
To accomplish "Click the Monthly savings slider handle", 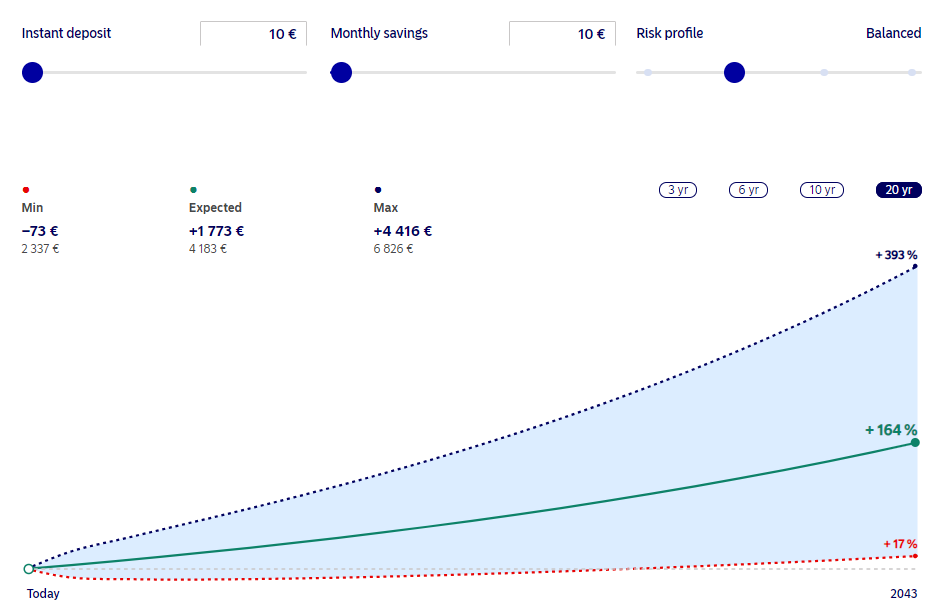I will 341,73.
